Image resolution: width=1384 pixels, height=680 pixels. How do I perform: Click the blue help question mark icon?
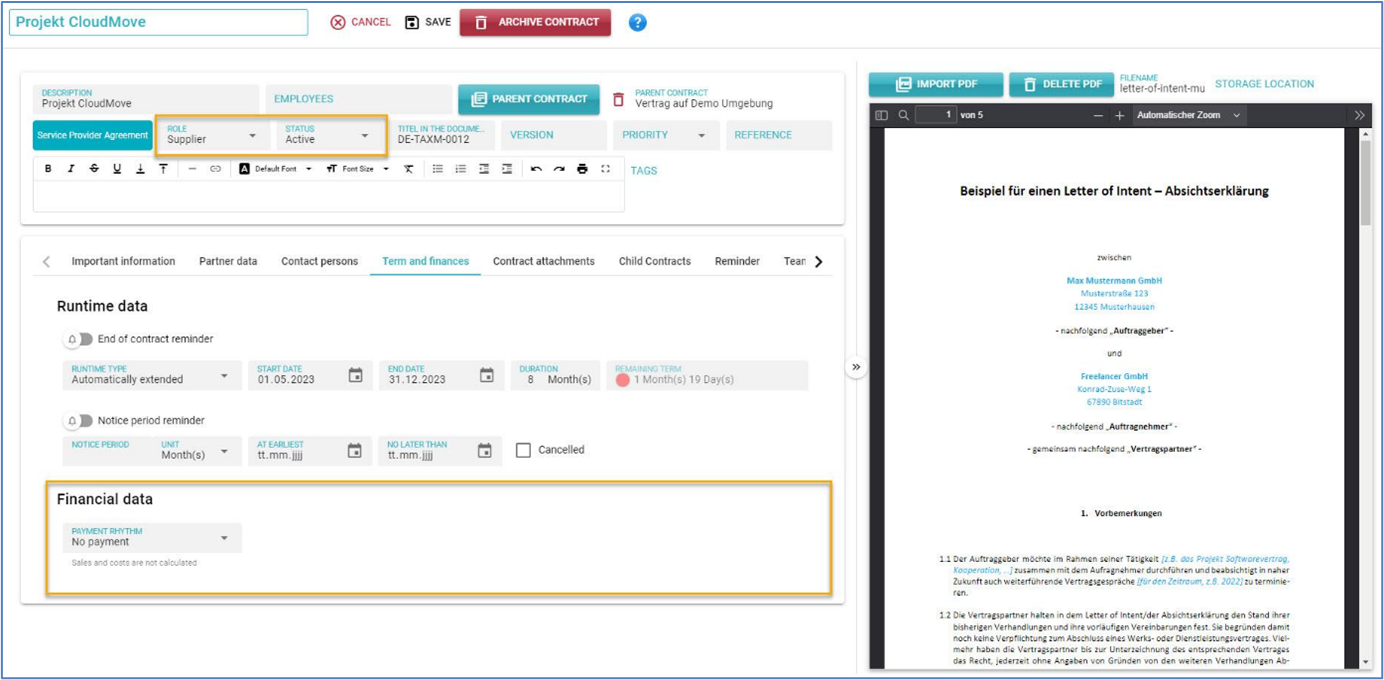638,22
